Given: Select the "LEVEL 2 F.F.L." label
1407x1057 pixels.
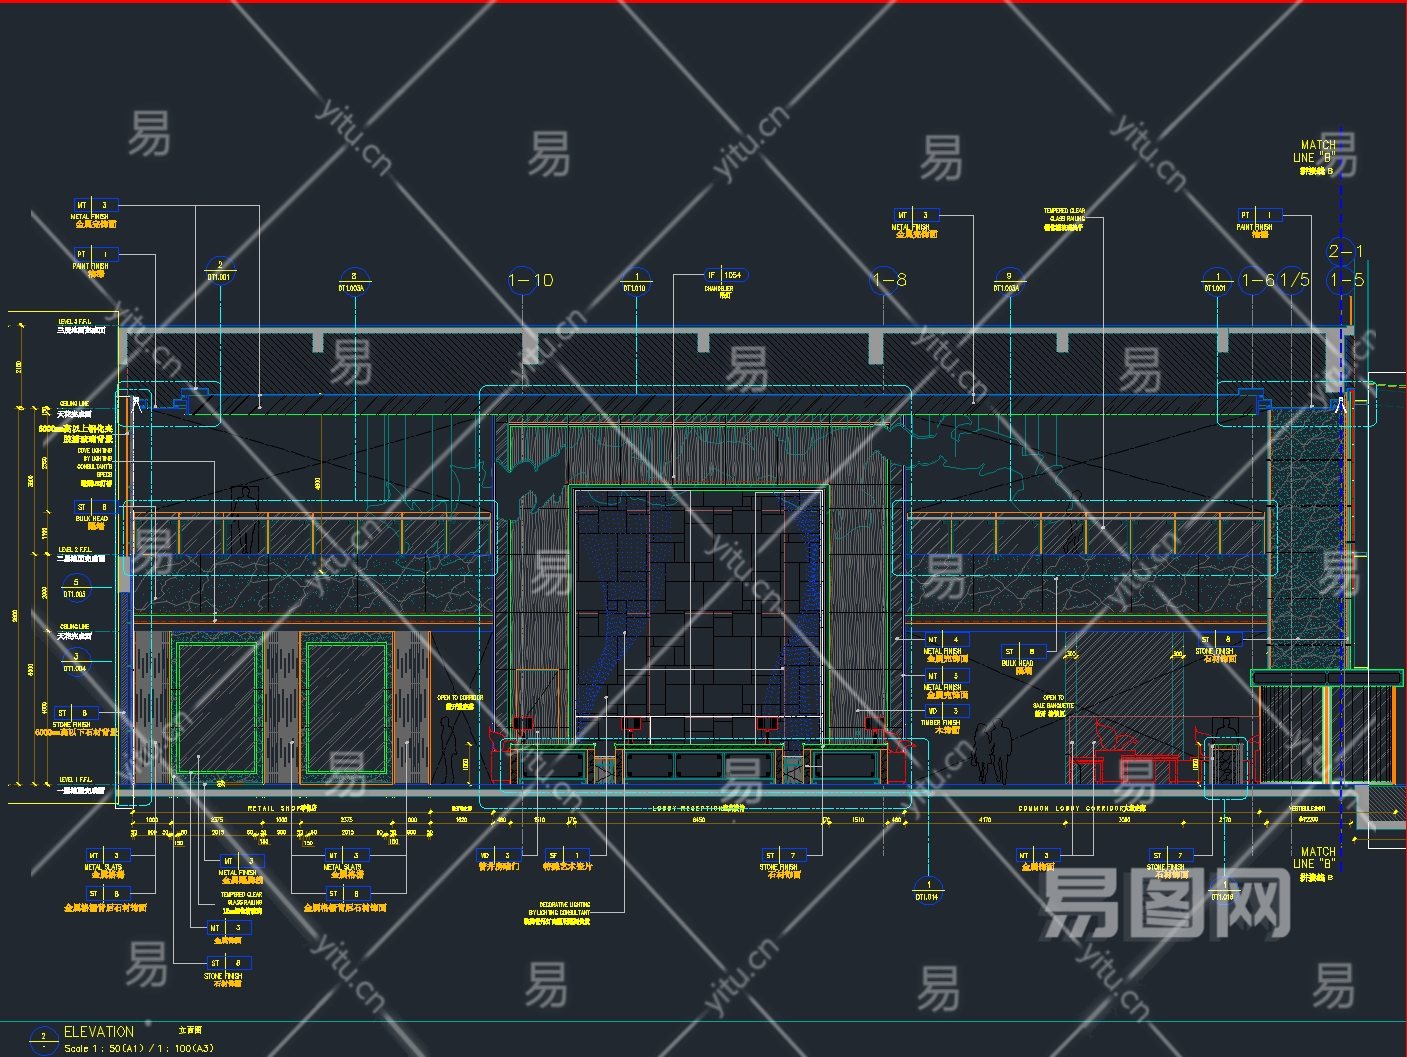Looking at the screenshot, I should [74, 550].
